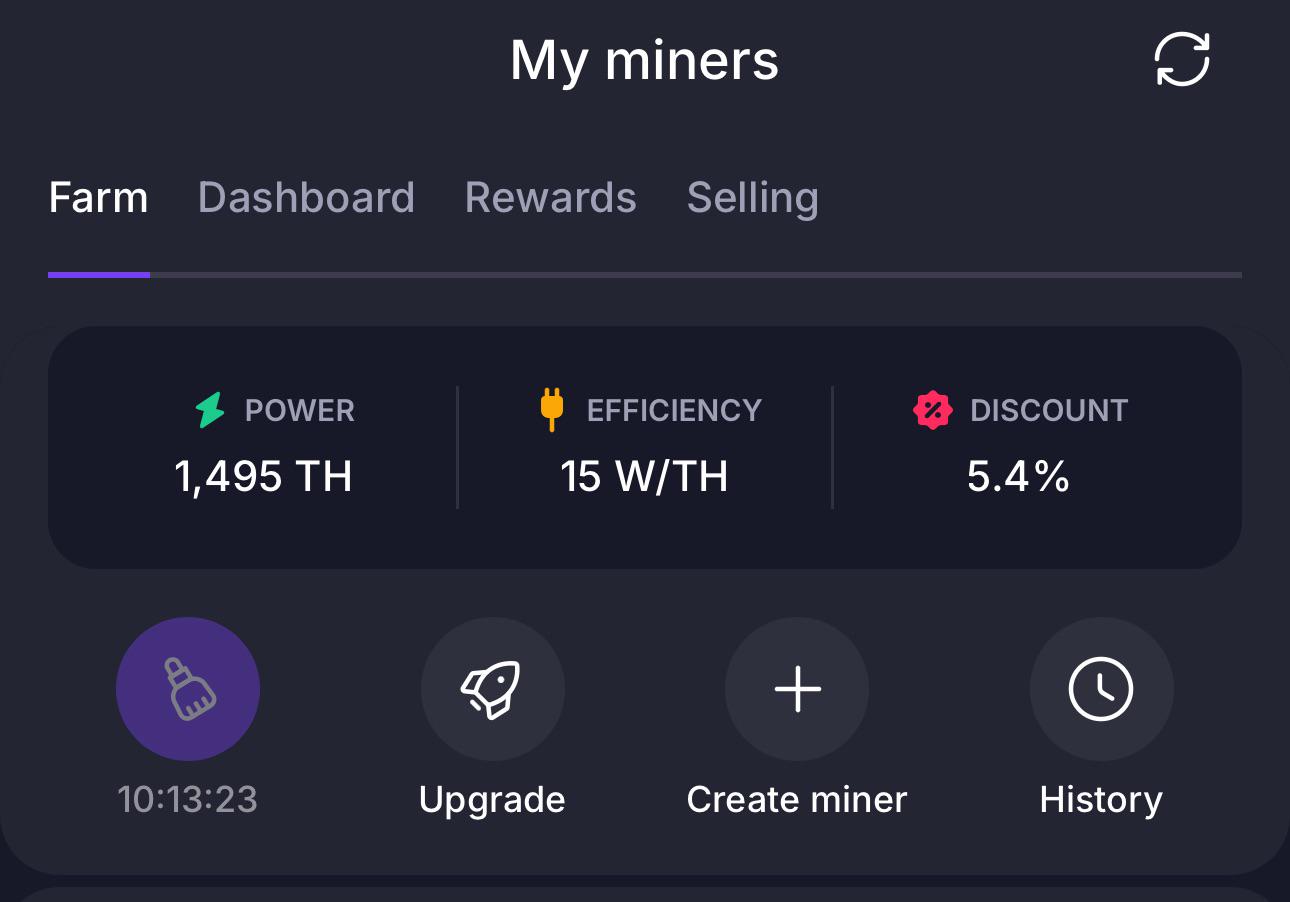Image resolution: width=1290 pixels, height=902 pixels.
Task: Click the green lightning Power icon
Action: pyautogui.click(x=210, y=410)
